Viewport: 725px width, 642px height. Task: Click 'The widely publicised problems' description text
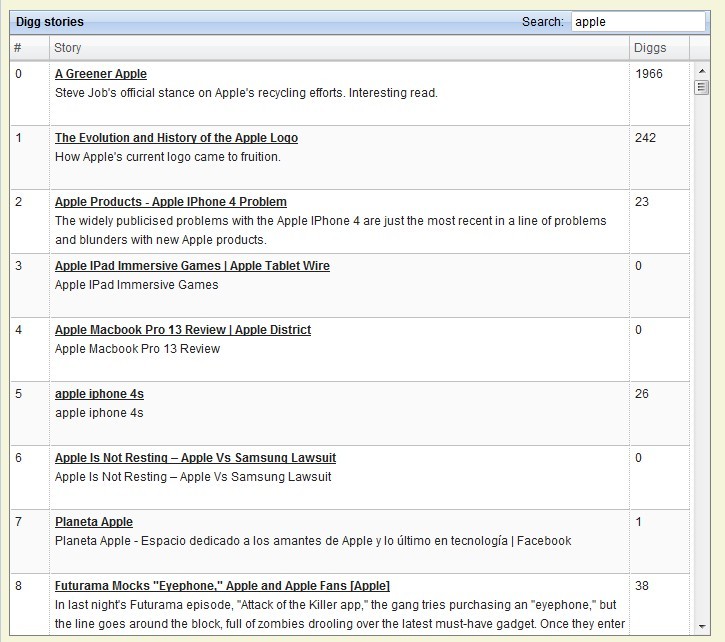tap(331, 230)
